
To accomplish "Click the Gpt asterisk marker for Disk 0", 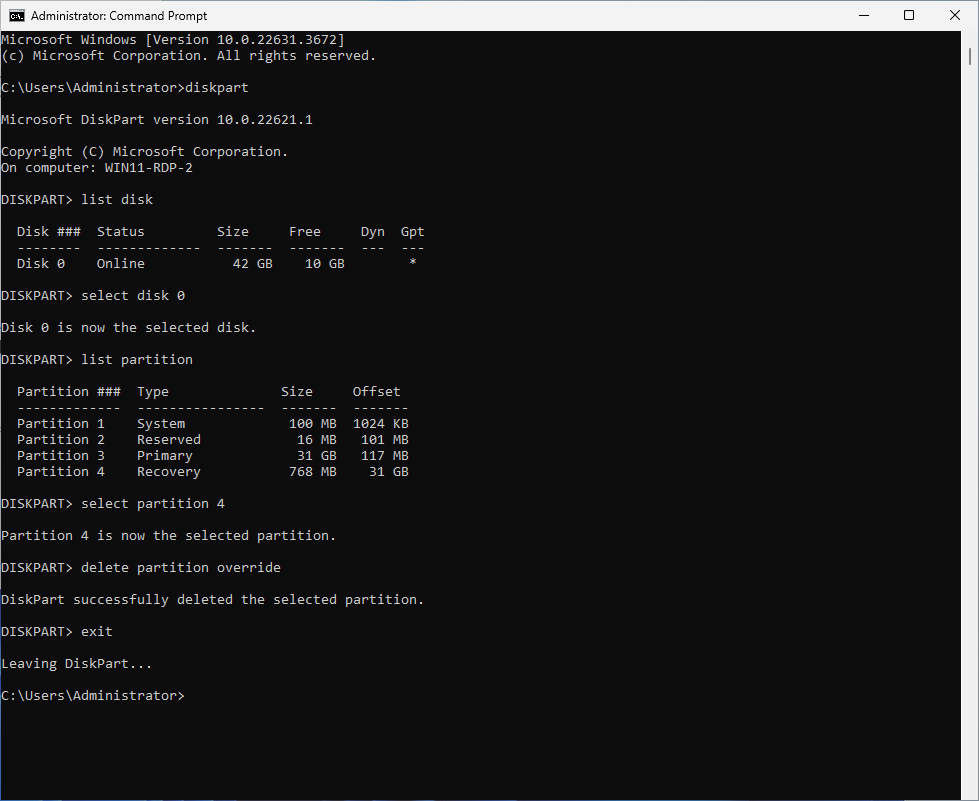I will tap(412, 263).
